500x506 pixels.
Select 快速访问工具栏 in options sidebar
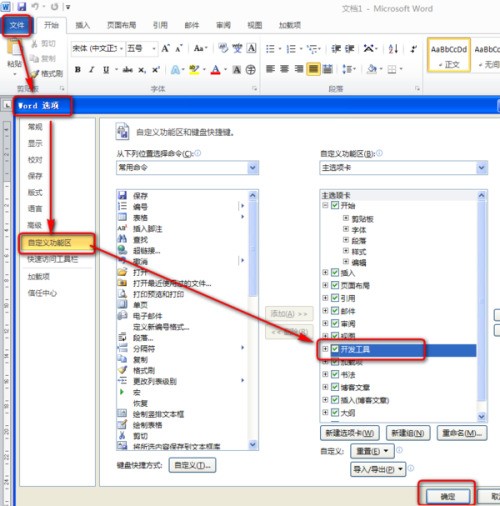(x=53, y=259)
